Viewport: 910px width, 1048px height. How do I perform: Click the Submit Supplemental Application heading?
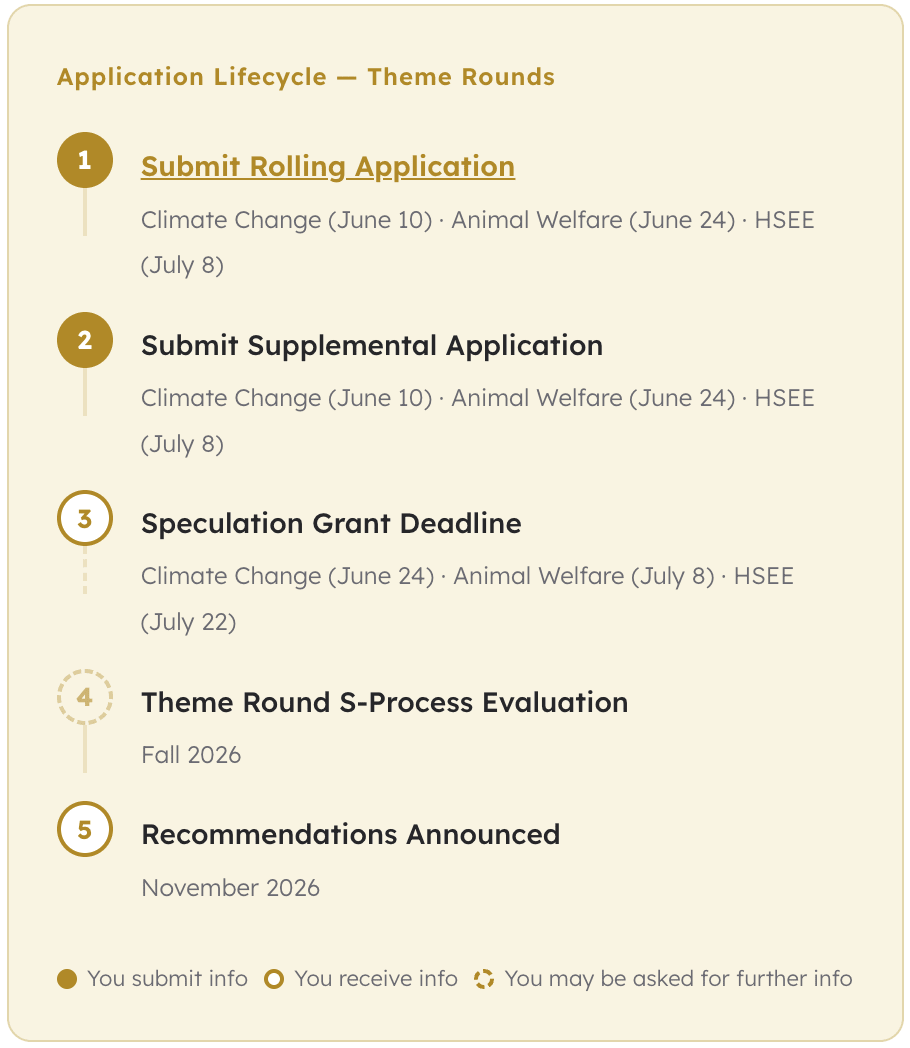[372, 345]
